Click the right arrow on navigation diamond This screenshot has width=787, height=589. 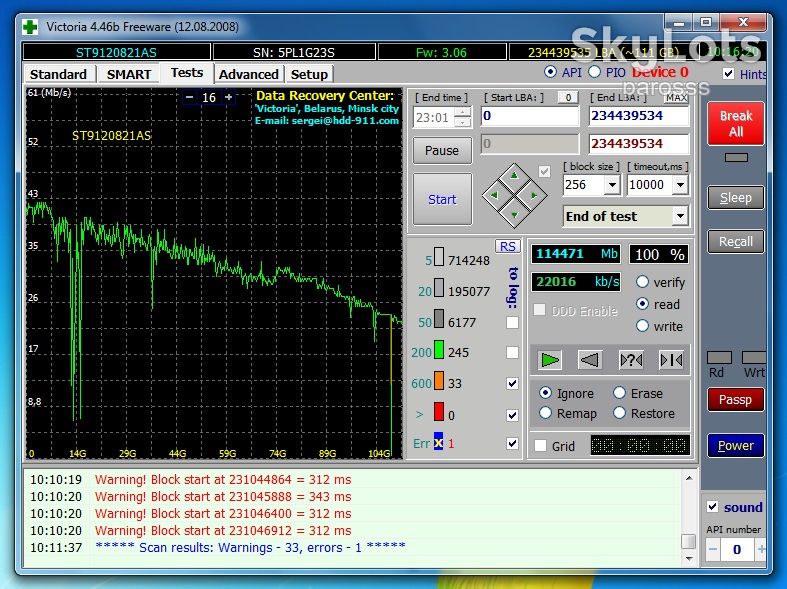534,195
